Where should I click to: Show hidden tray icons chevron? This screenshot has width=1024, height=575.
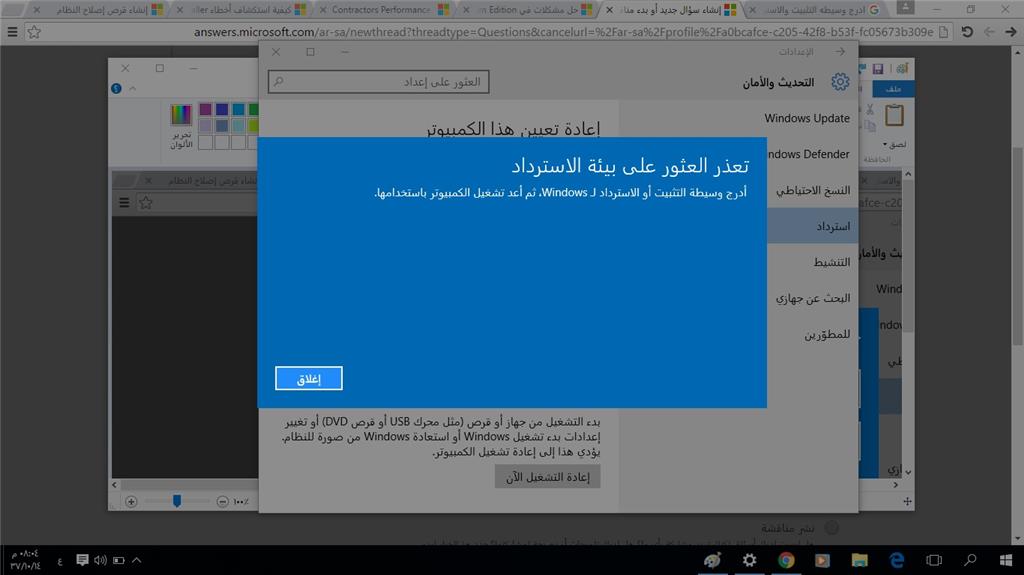136,560
